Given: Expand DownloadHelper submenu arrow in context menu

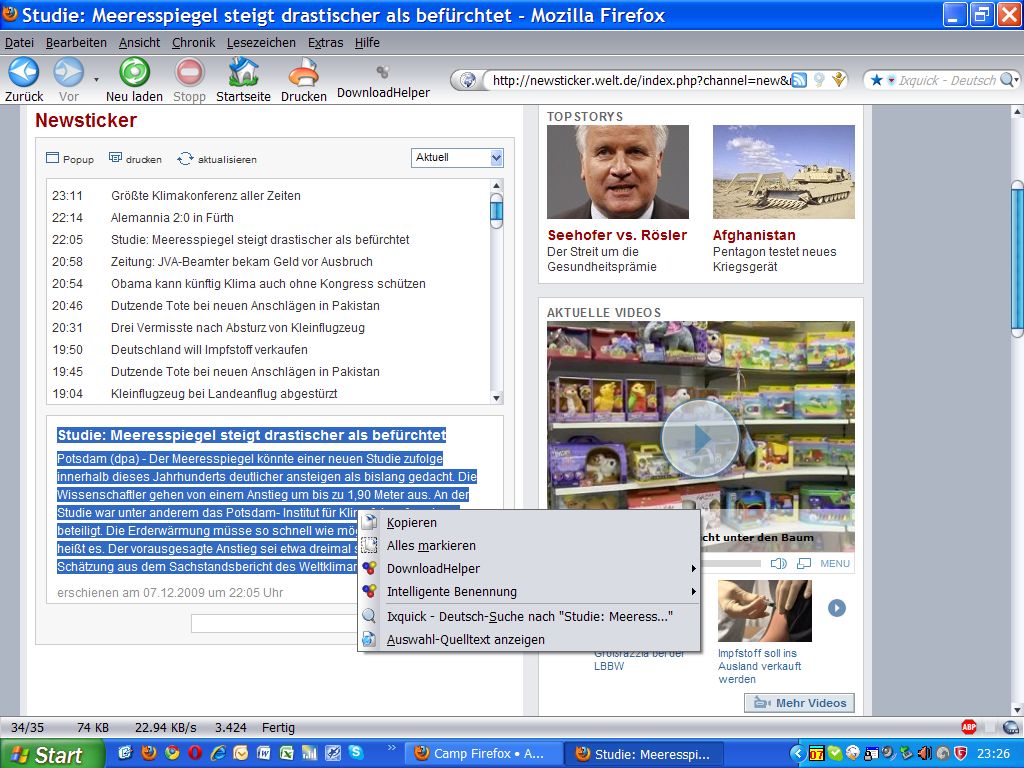Looking at the screenshot, I should coord(693,569).
